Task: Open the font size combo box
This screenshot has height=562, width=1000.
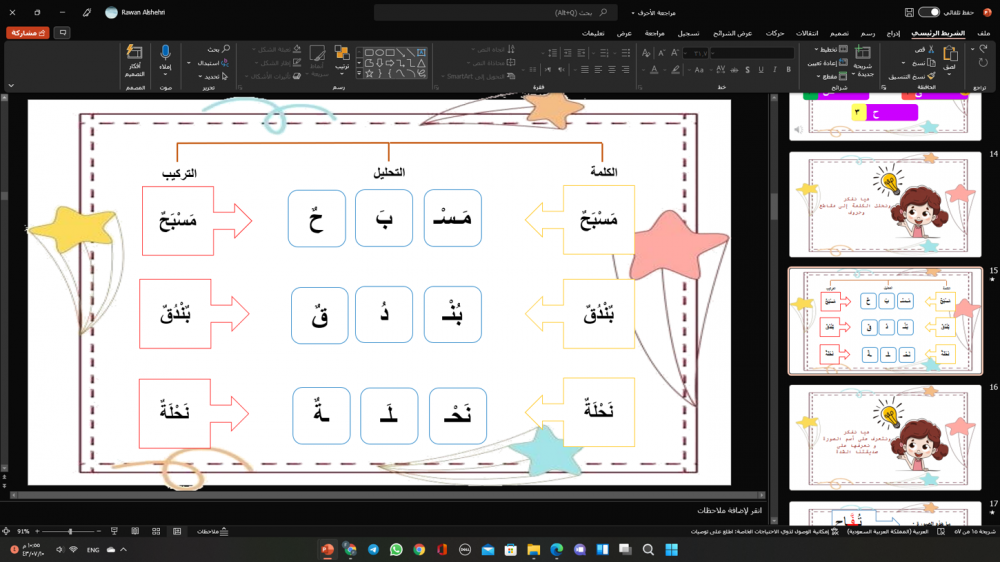Action: coord(695,54)
